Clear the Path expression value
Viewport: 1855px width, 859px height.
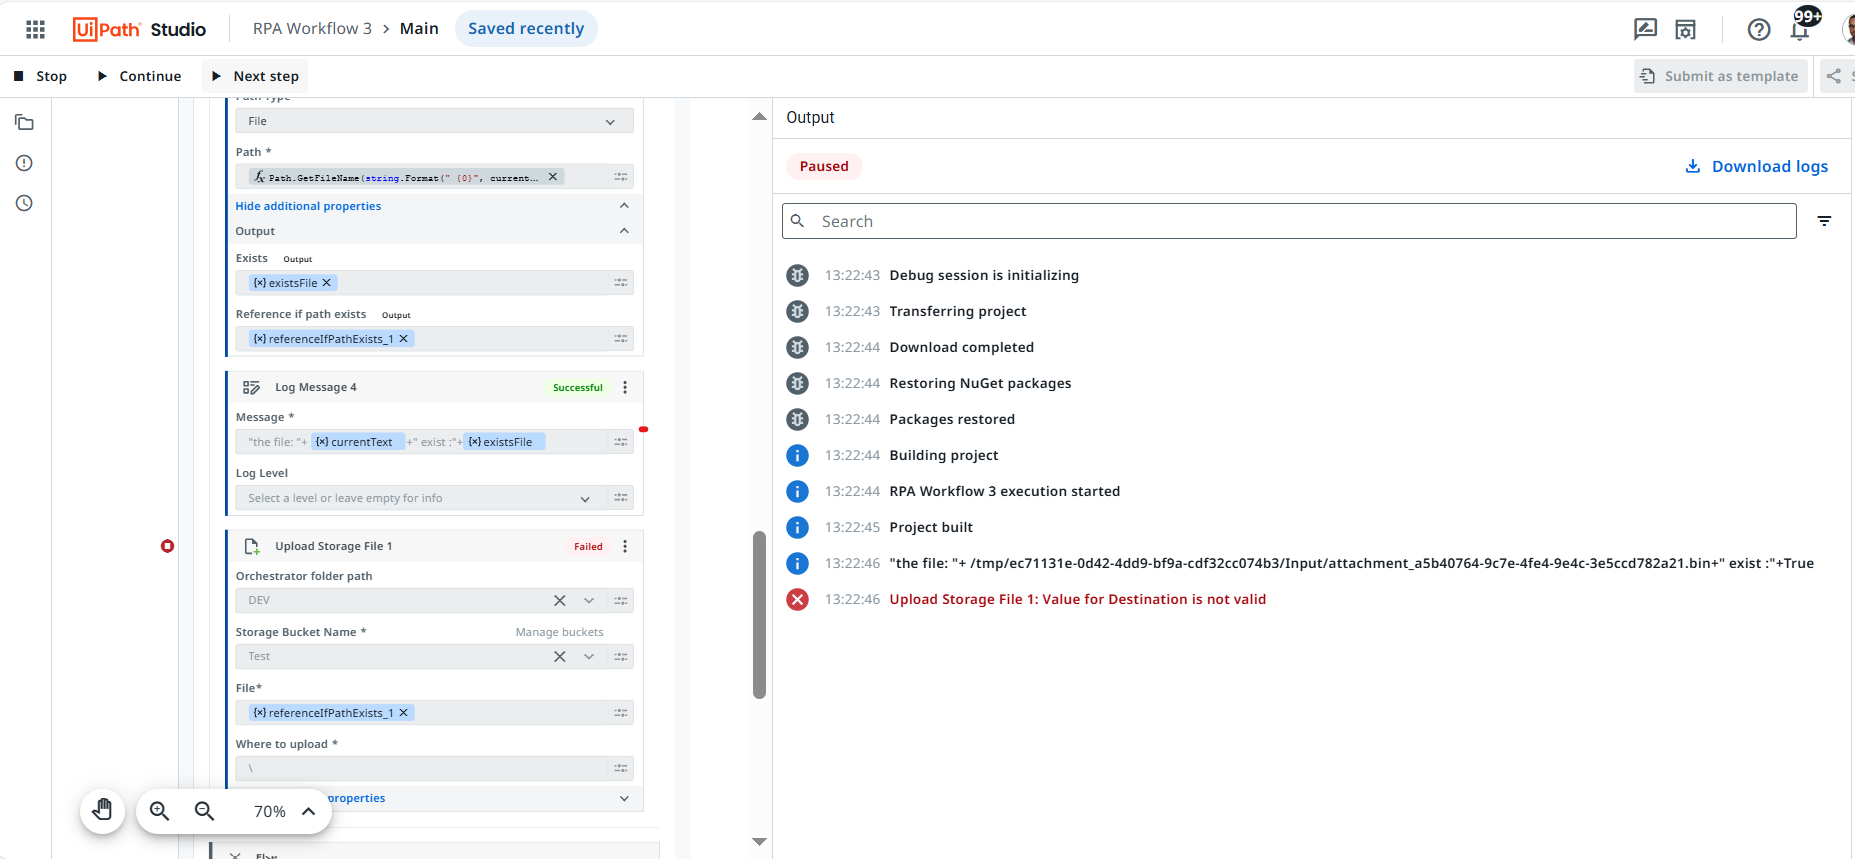[x=553, y=177]
